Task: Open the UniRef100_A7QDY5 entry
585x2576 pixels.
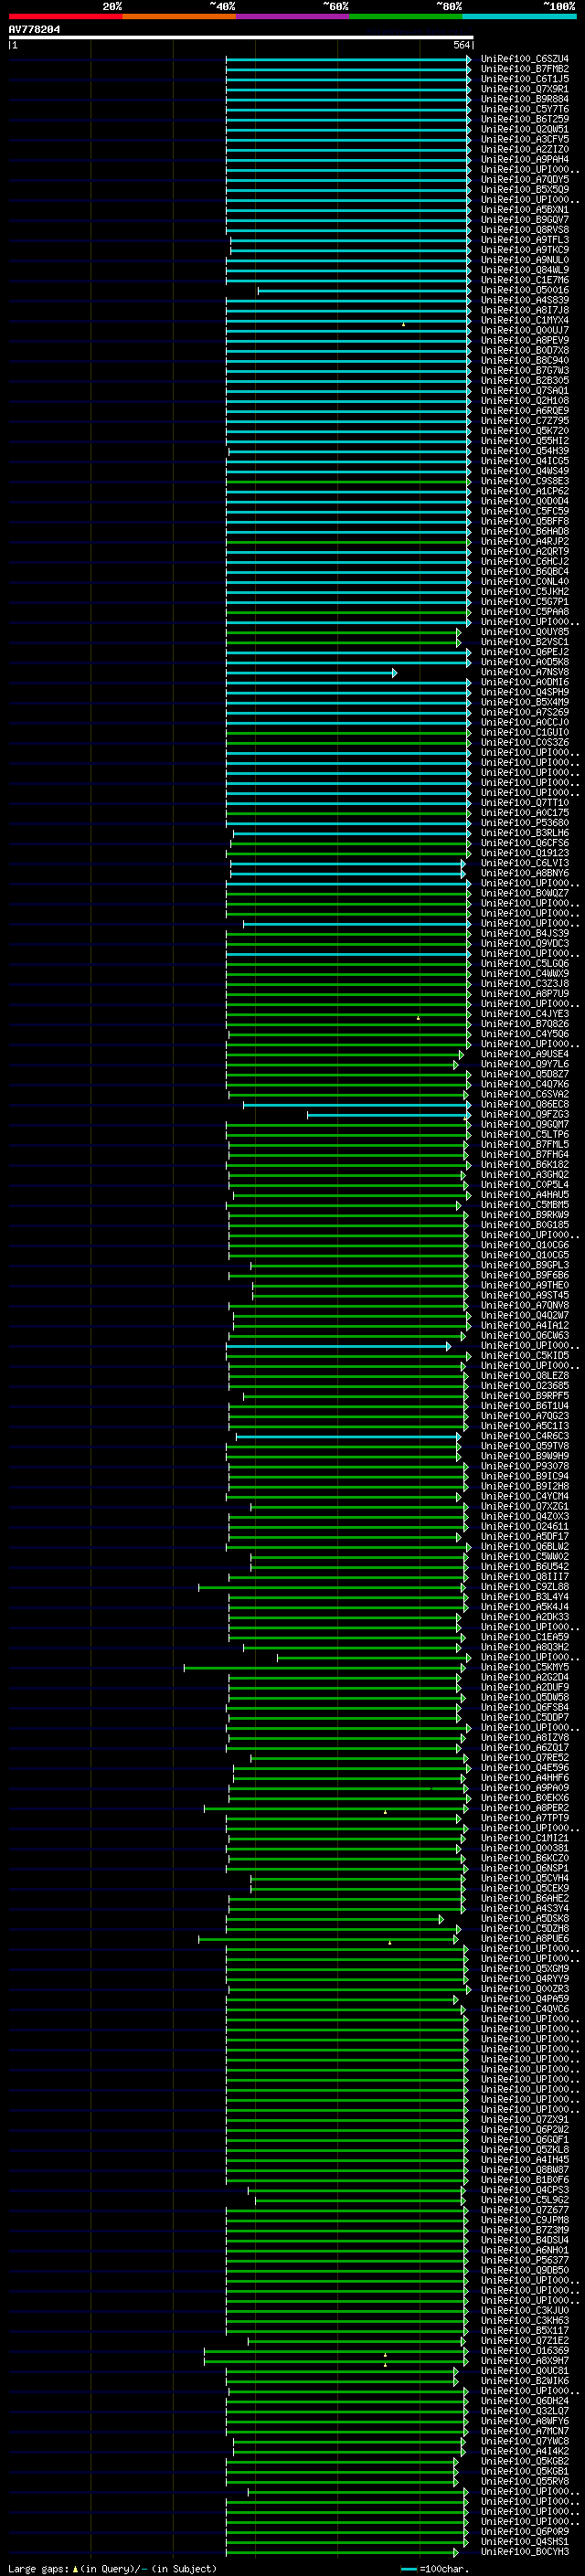Action: 524,179
